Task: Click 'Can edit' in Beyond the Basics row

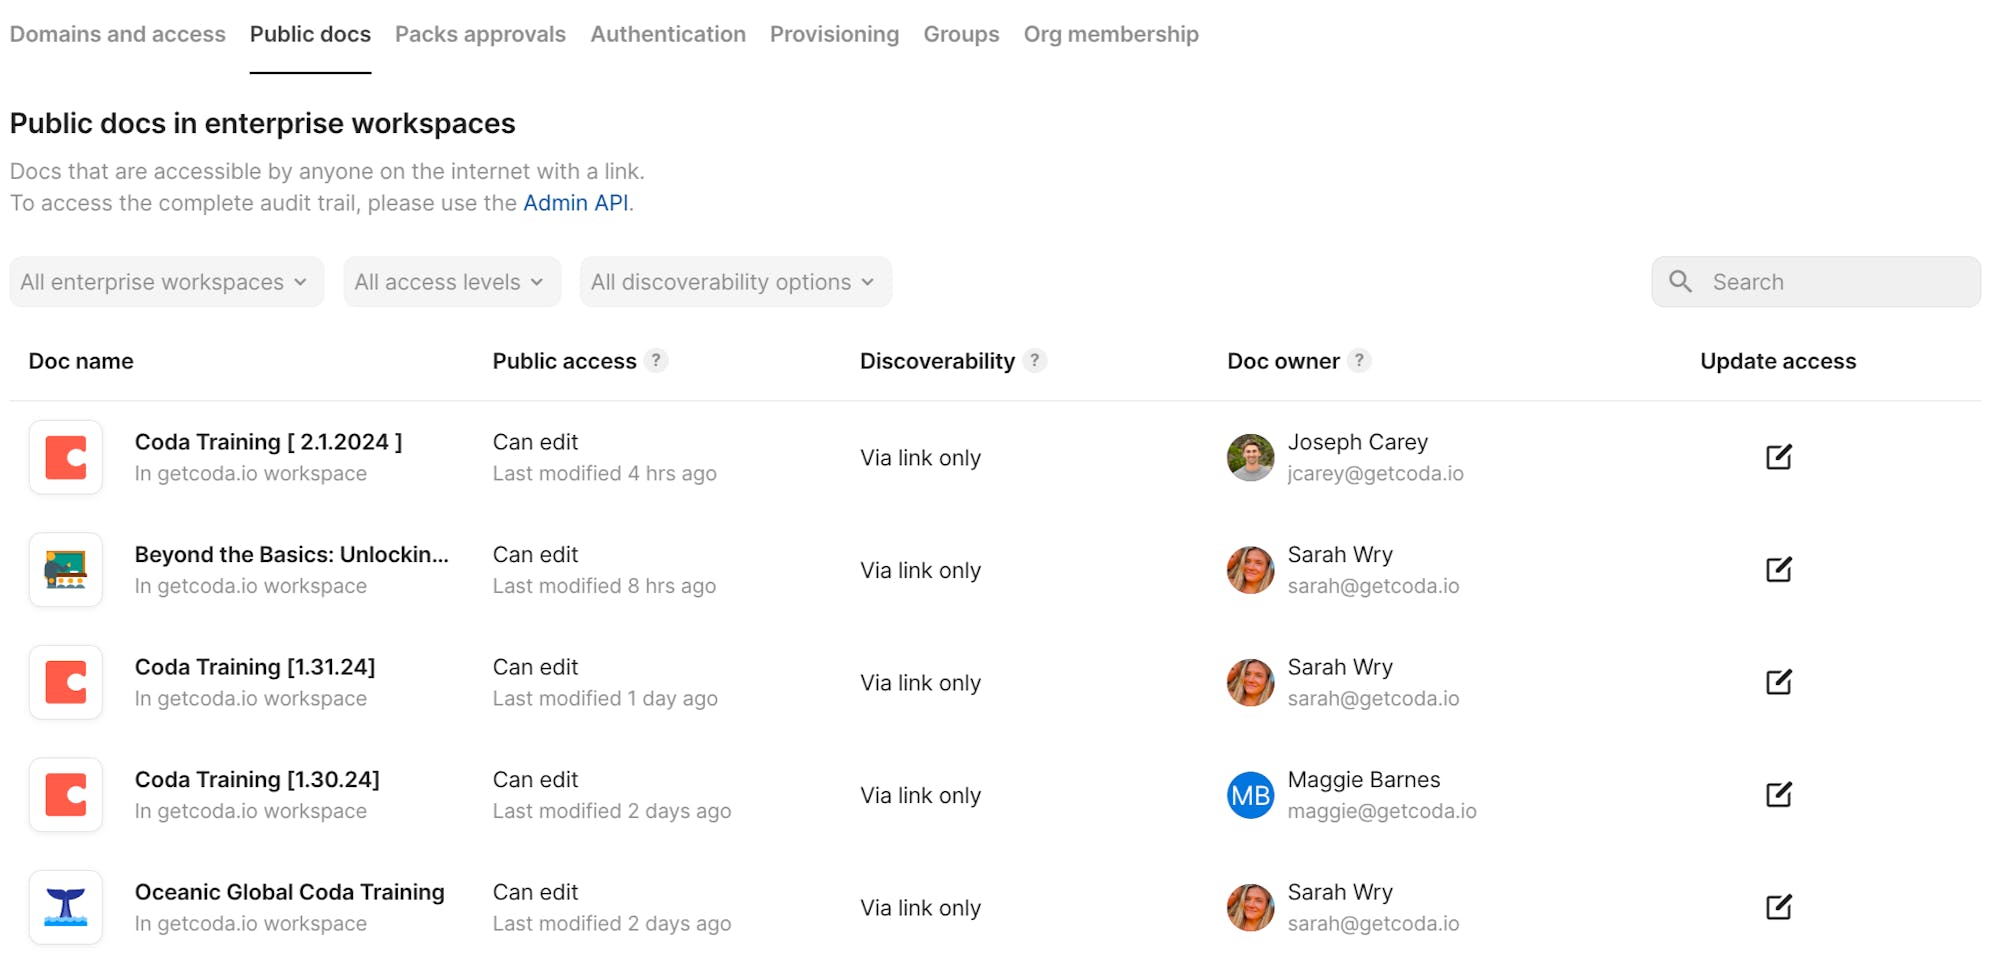Action: 535,555
